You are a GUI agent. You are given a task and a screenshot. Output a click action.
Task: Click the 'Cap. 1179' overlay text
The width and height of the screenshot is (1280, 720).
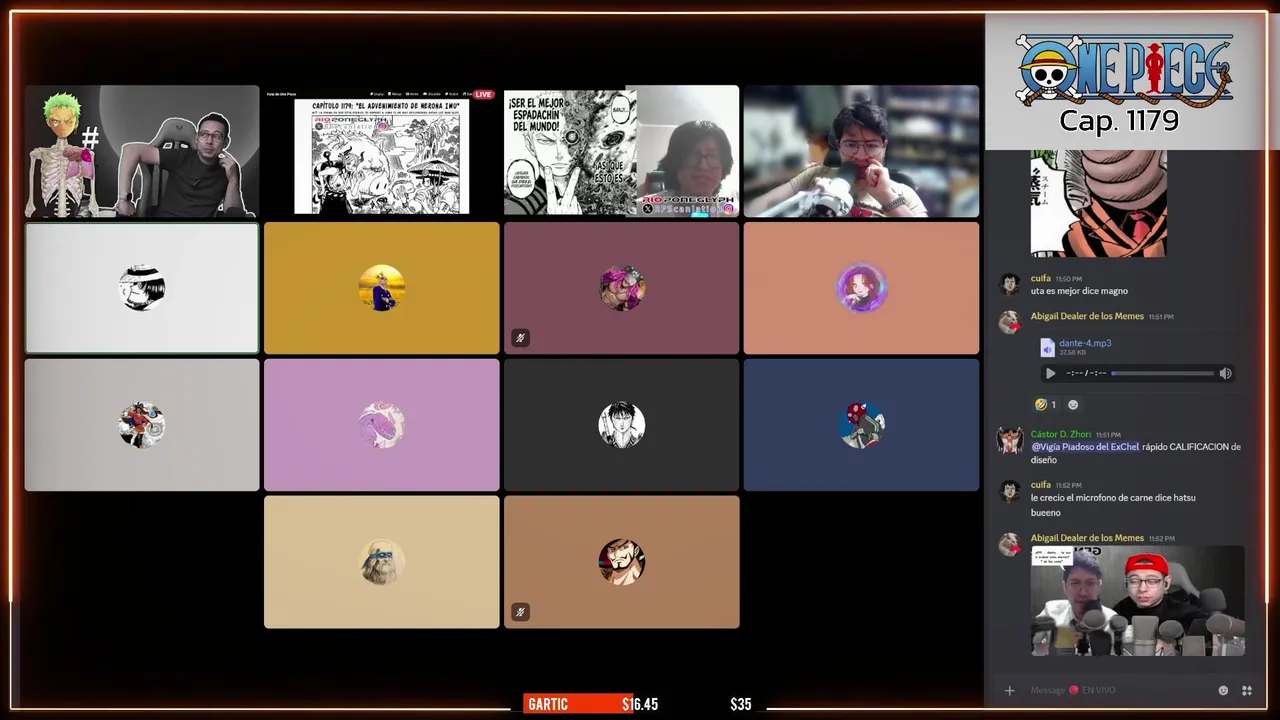pyautogui.click(x=1119, y=121)
